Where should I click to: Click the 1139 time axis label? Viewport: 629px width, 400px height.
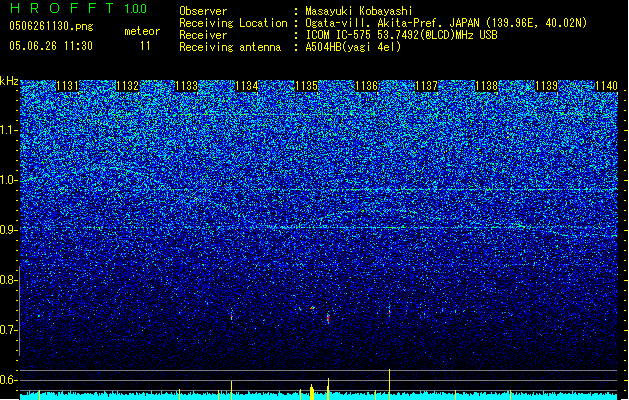click(x=546, y=86)
